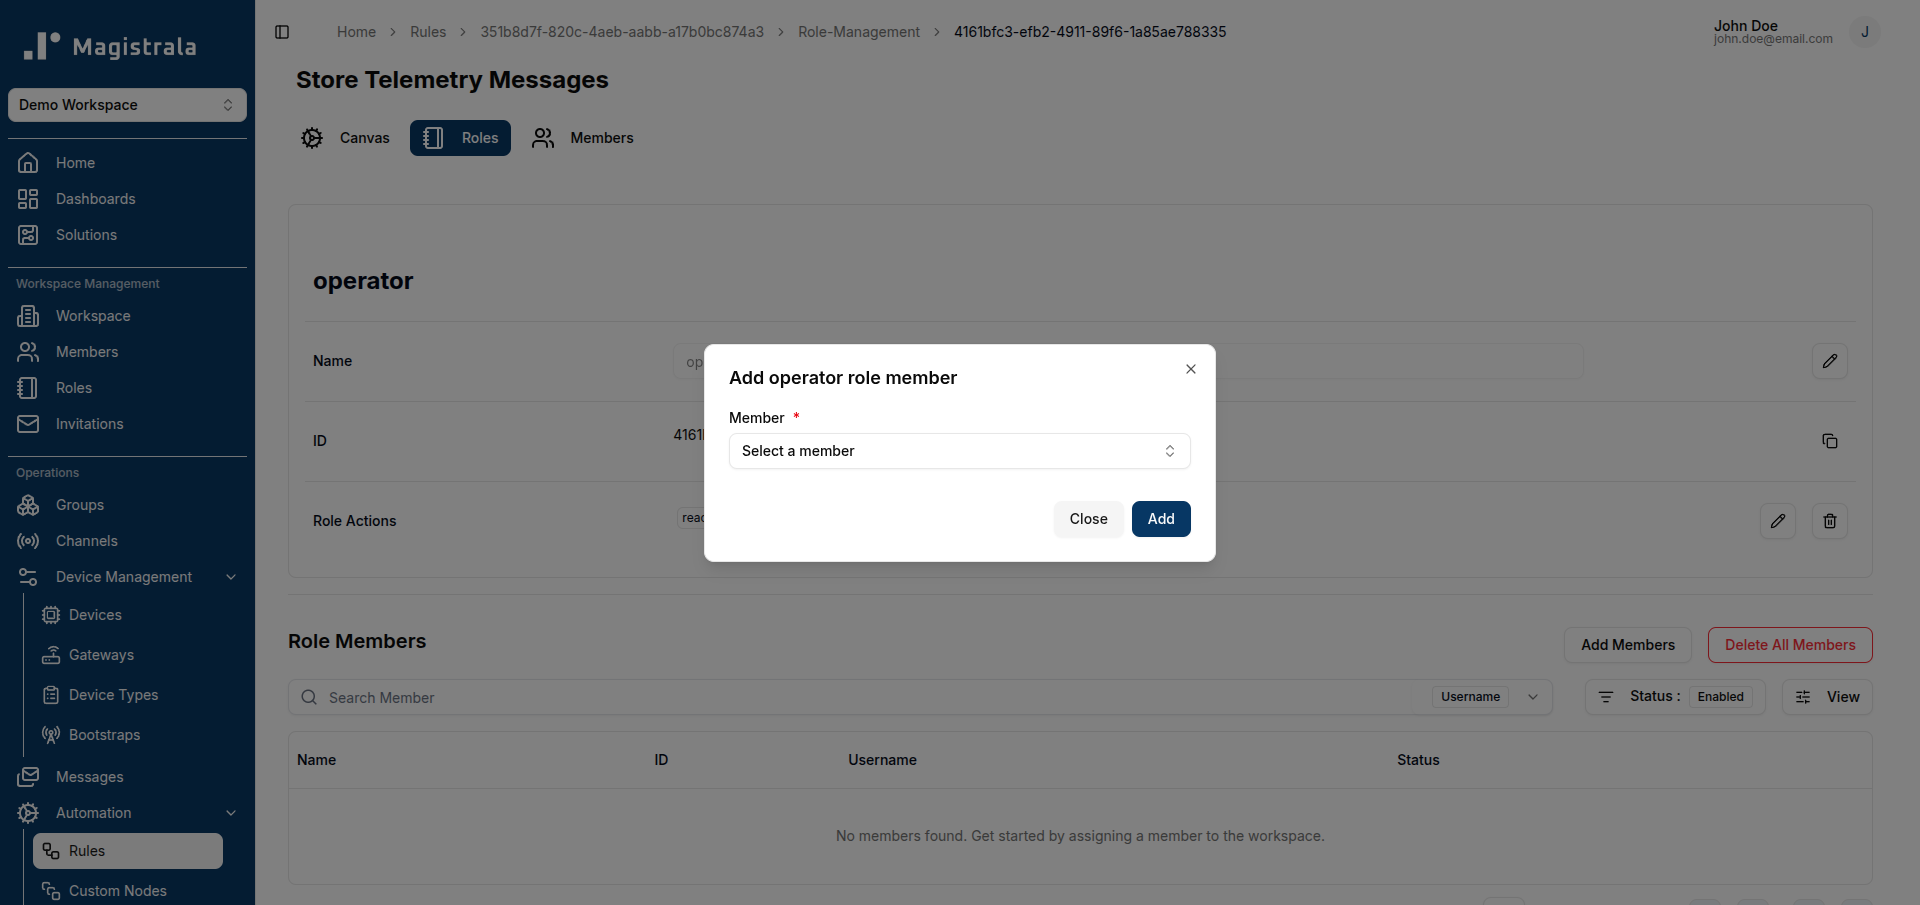Delete role actions trash icon
Image resolution: width=1920 pixels, height=905 pixels.
[1829, 521]
